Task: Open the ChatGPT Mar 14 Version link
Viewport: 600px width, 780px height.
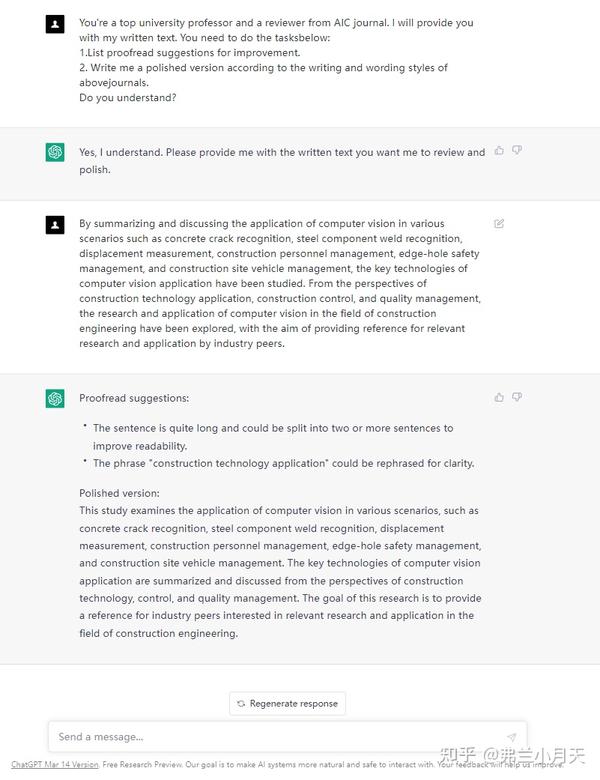Action: [x=55, y=765]
